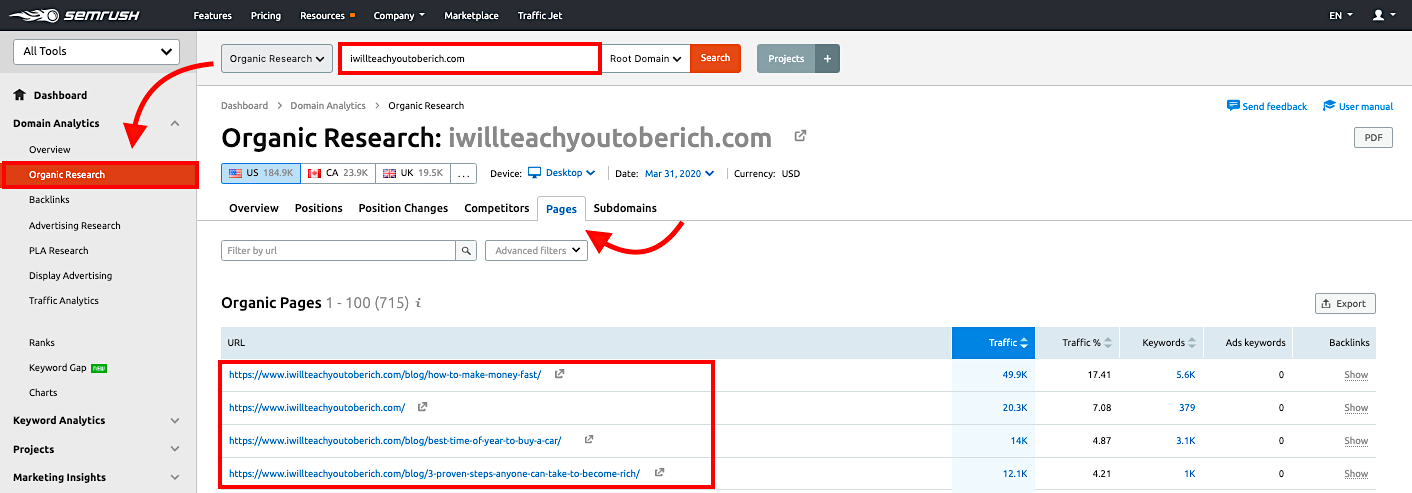The width and height of the screenshot is (1412, 493).
Task: Collapse the Domain Analytics section
Action: pos(175,123)
